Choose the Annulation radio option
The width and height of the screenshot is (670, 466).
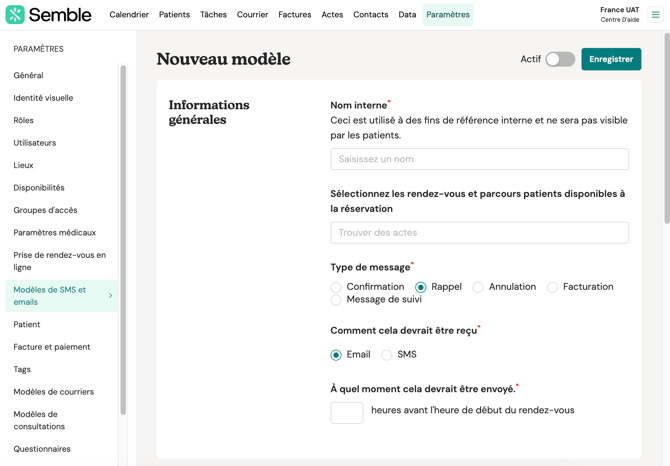click(x=478, y=287)
